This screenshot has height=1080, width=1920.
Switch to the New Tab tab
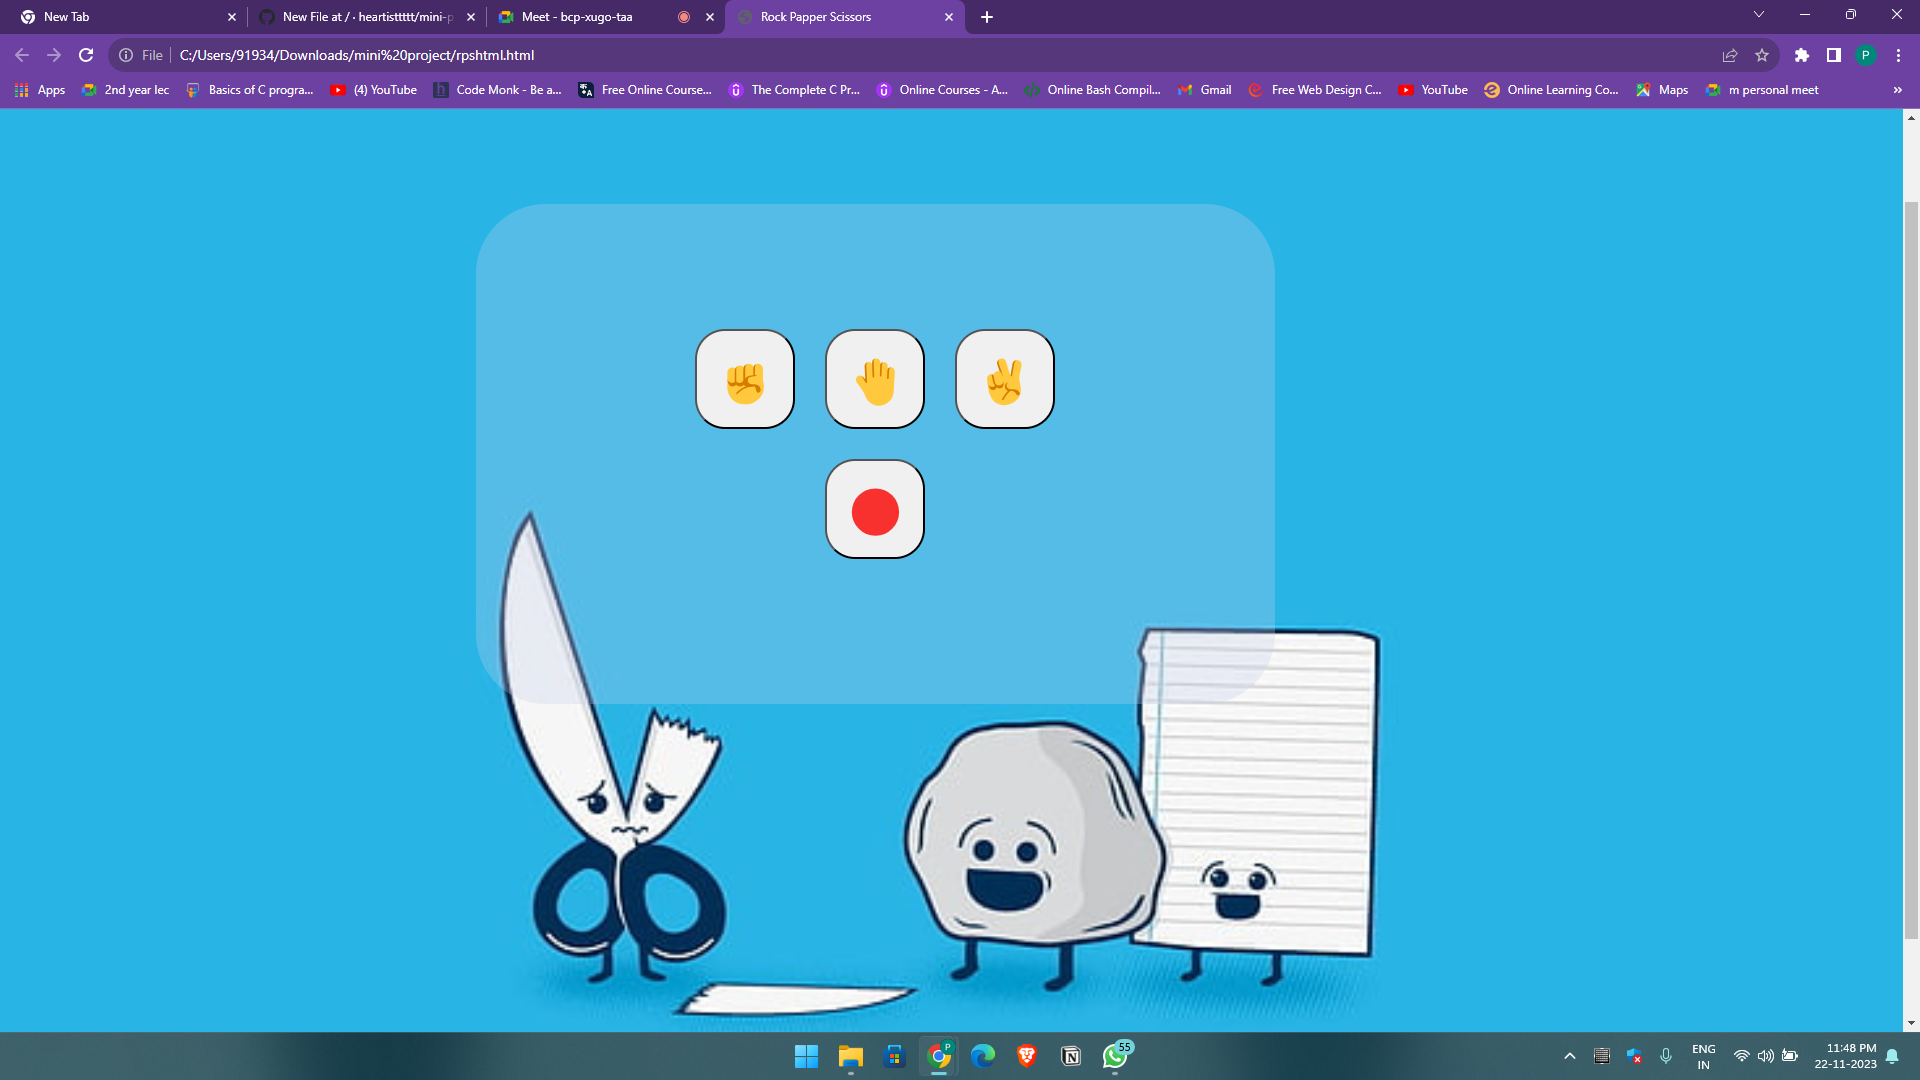(x=123, y=17)
